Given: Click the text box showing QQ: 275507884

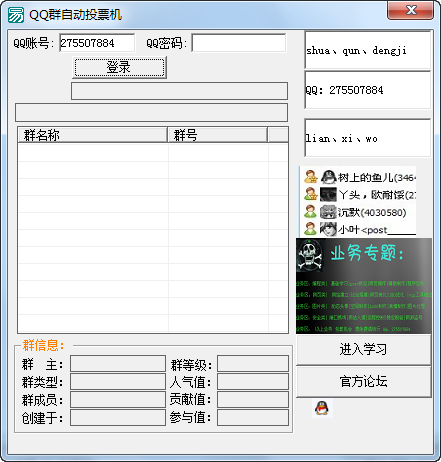Looking at the screenshot, I should coord(368,90).
